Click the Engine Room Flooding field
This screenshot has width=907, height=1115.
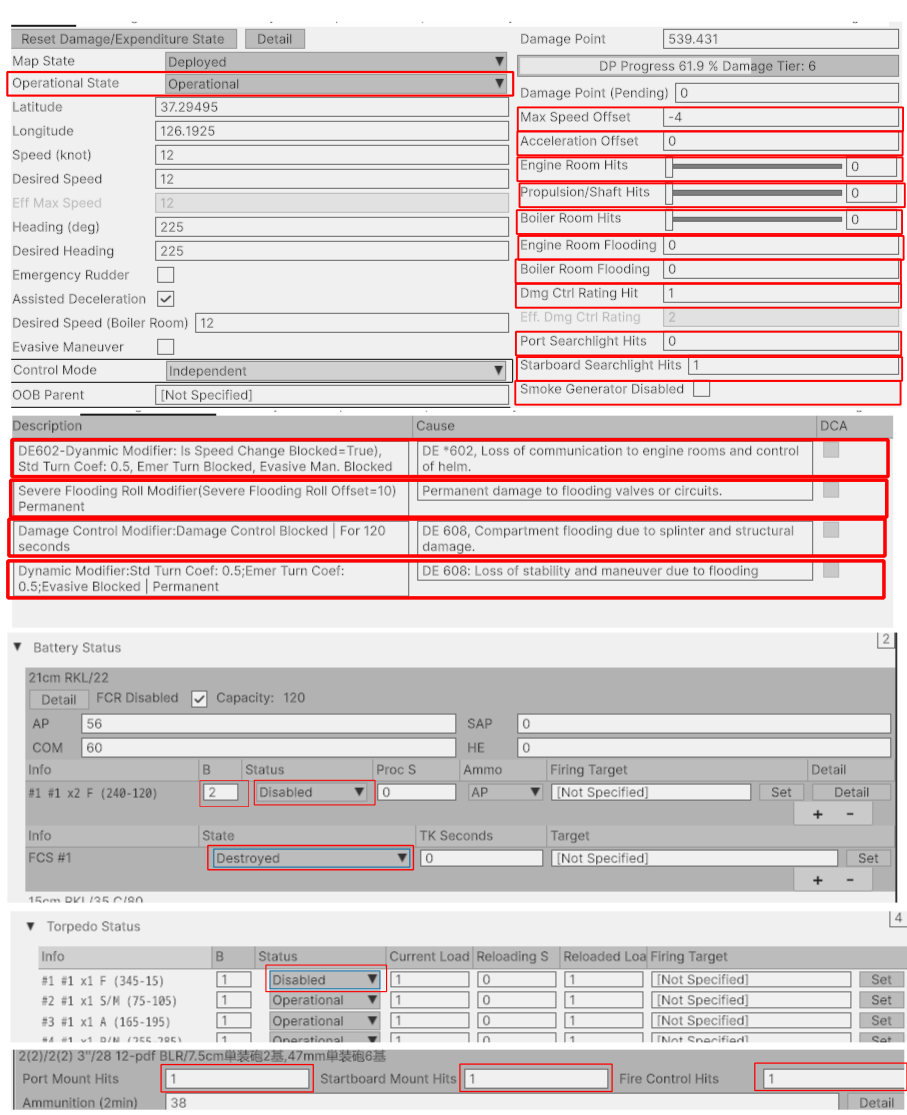click(780, 245)
